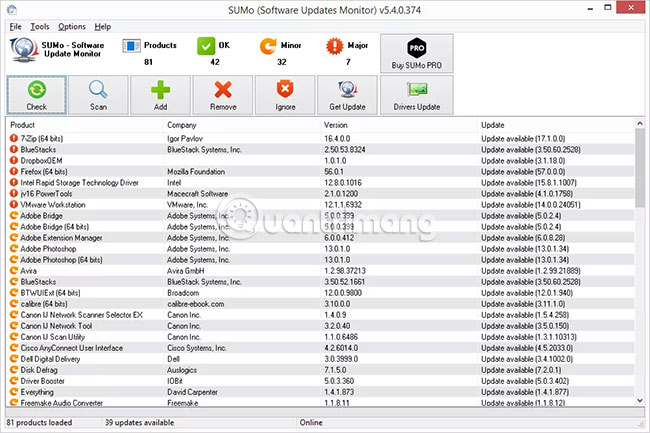Click the orange Minor updates icon
650x433 pixels.
pos(268,46)
